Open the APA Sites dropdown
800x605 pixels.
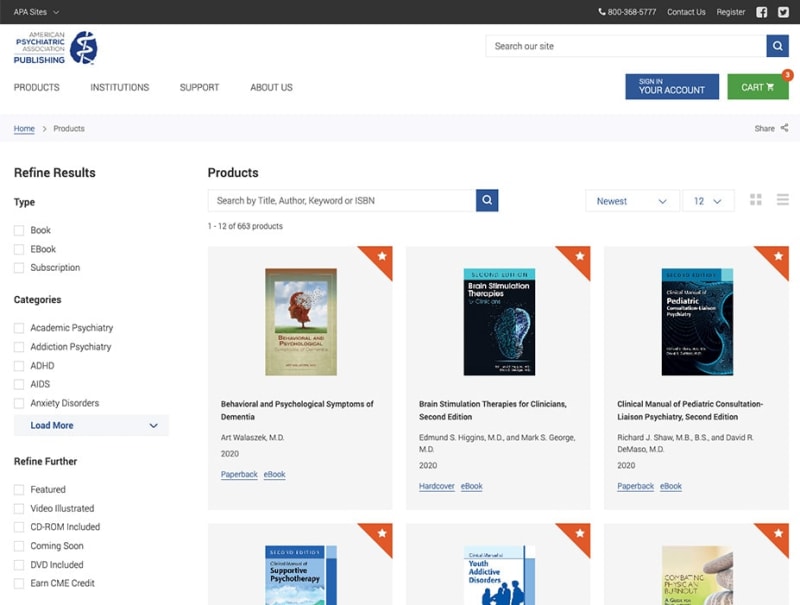tap(36, 12)
